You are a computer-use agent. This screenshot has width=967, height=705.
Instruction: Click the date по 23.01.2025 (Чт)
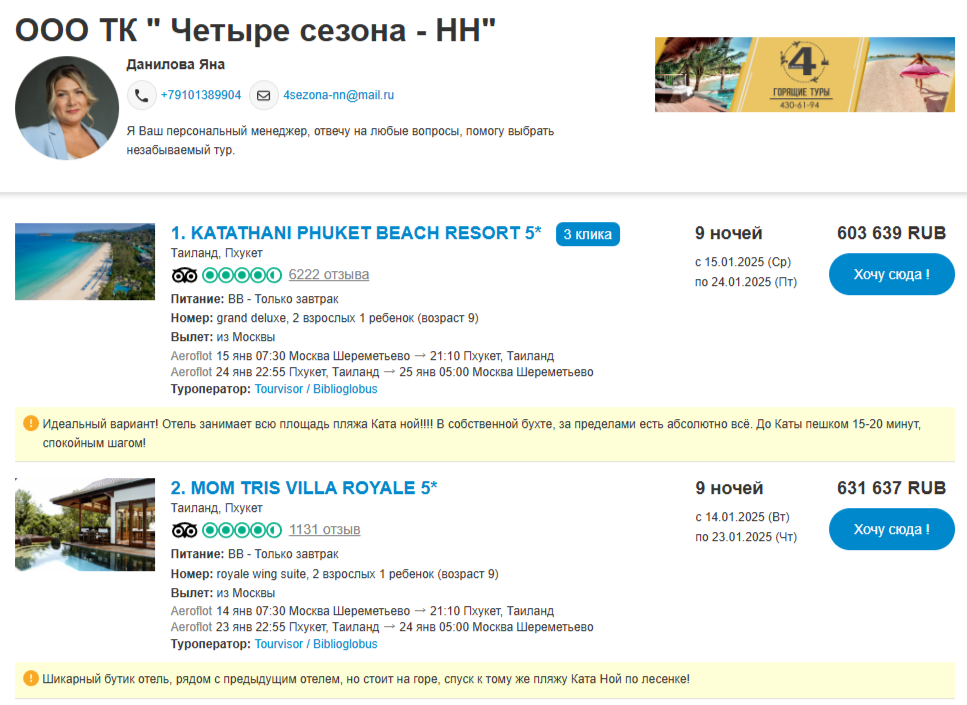(x=746, y=537)
